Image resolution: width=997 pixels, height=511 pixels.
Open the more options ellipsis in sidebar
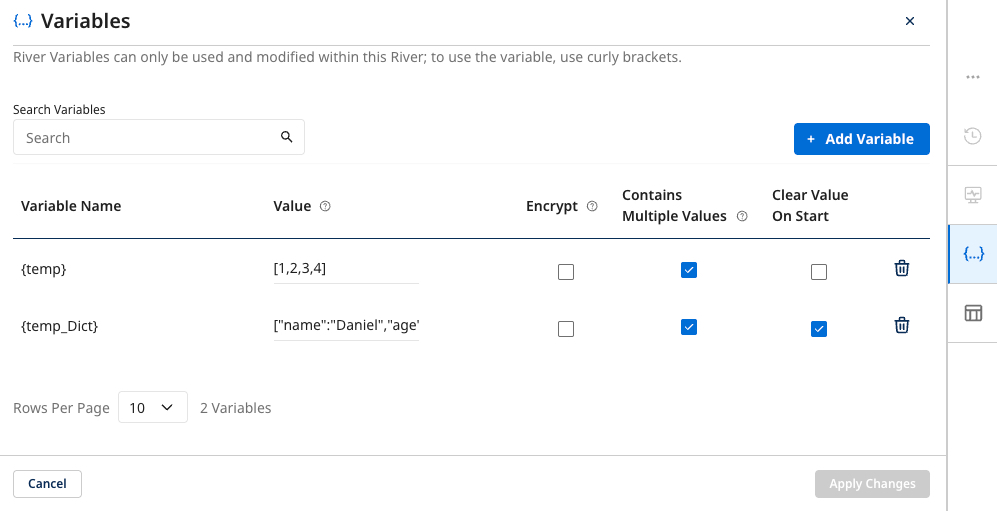tap(972, 77)
